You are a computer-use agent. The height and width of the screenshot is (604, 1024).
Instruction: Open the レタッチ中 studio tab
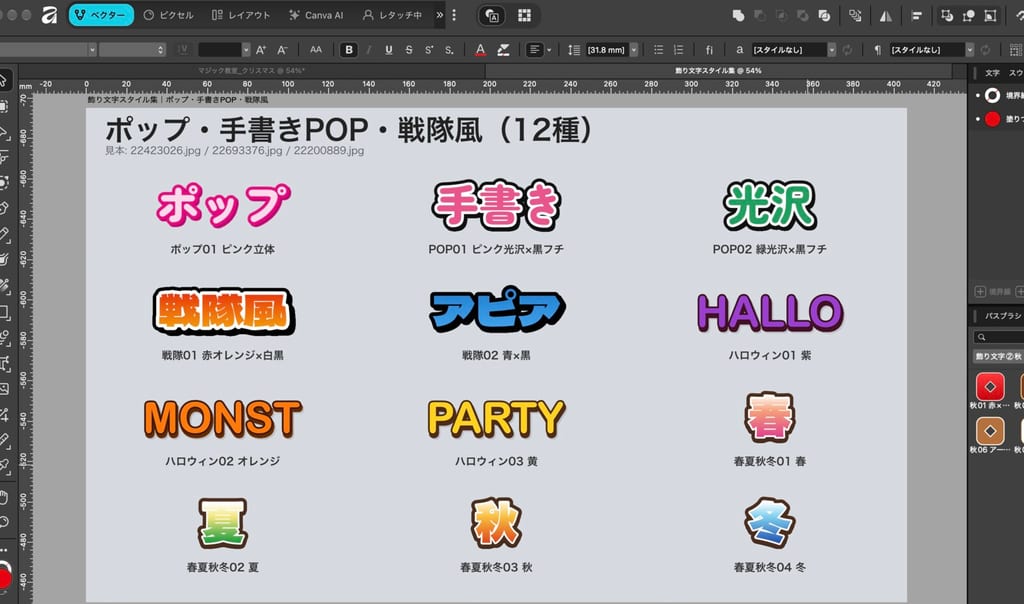(x=392, y=15)
